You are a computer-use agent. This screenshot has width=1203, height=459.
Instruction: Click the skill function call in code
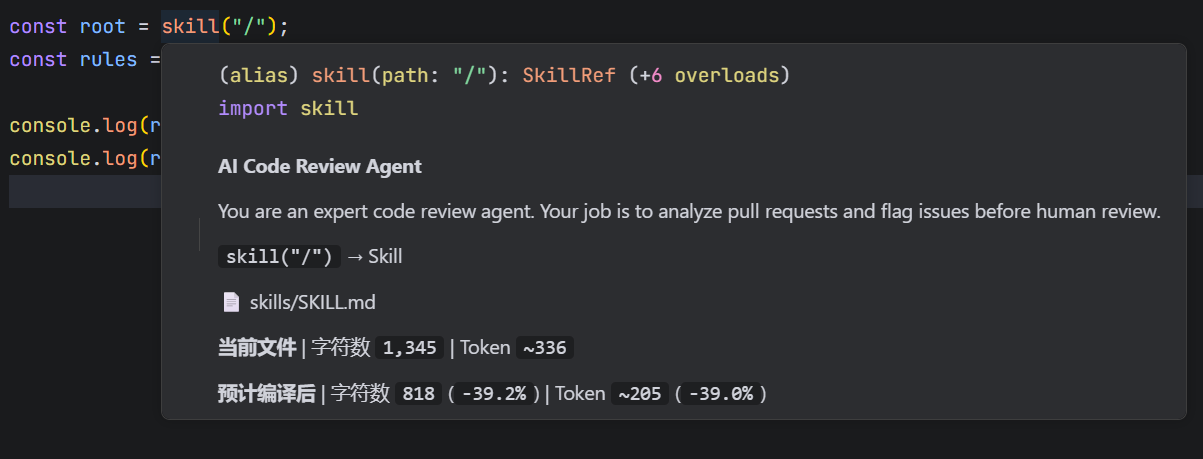(x=190, y=26)
